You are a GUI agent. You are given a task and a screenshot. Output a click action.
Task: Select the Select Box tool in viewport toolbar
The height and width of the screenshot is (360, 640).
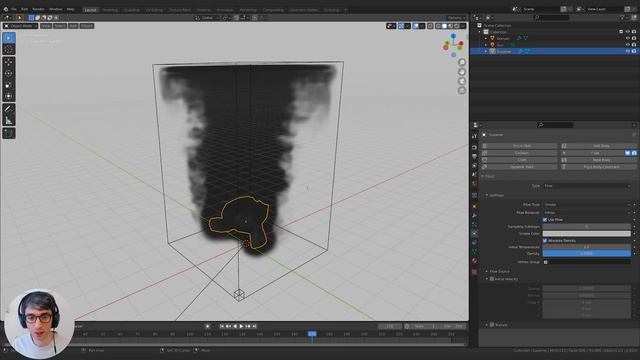9,38
